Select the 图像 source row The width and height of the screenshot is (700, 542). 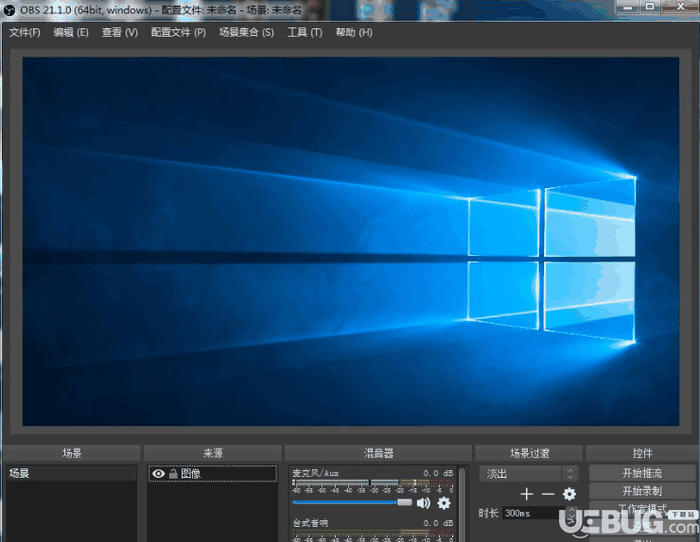tap(212, 473)
